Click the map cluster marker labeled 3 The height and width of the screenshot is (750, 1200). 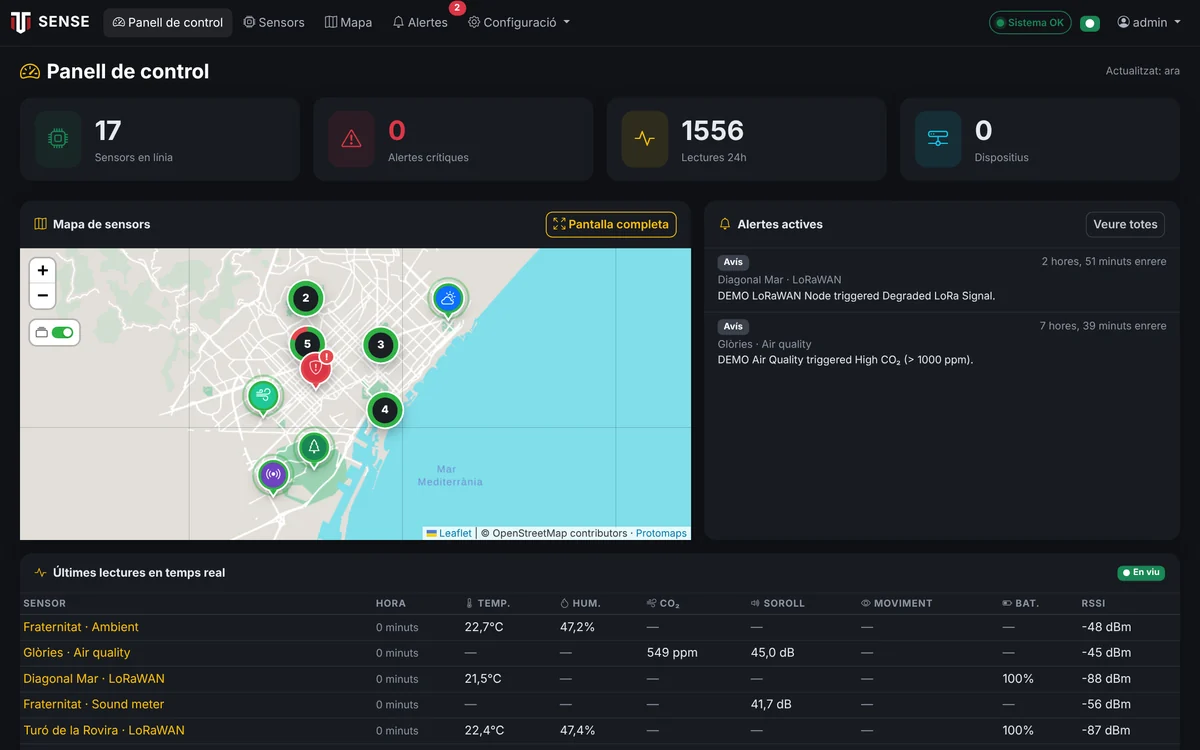[x=380, y=345]
